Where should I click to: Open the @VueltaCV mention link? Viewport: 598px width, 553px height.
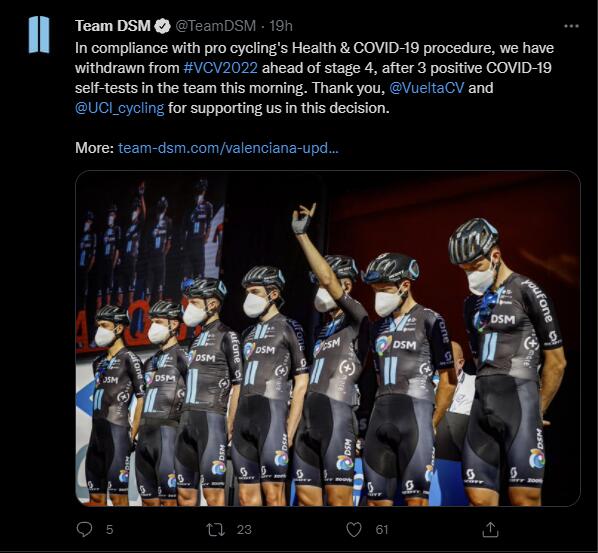427,88
